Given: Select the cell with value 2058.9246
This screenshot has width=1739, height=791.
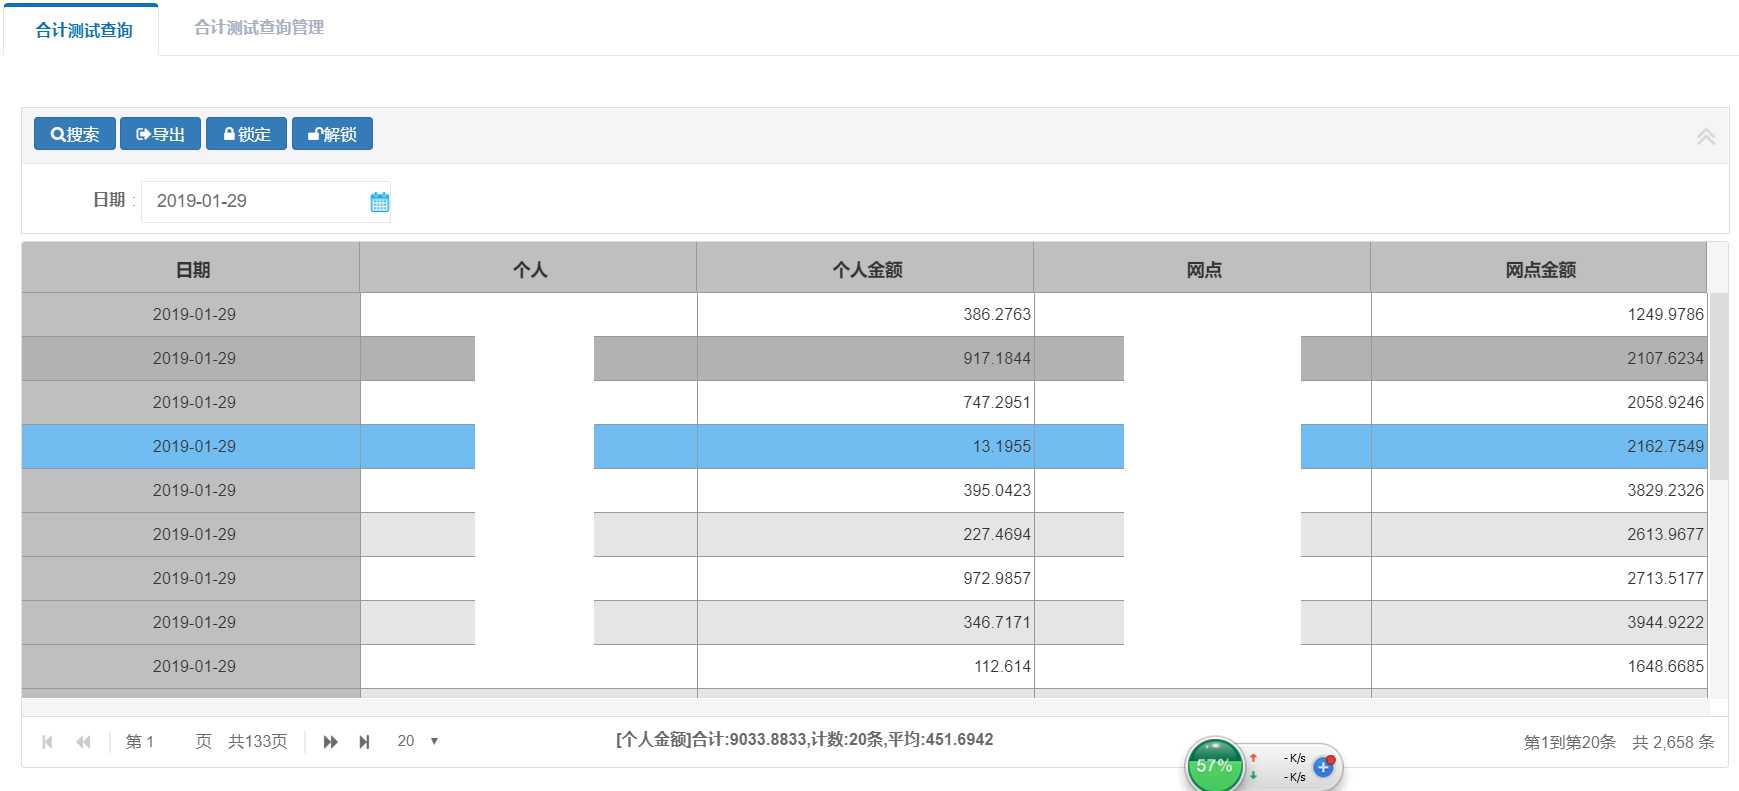Looking at the screenshot, I should click(1539, 402).
